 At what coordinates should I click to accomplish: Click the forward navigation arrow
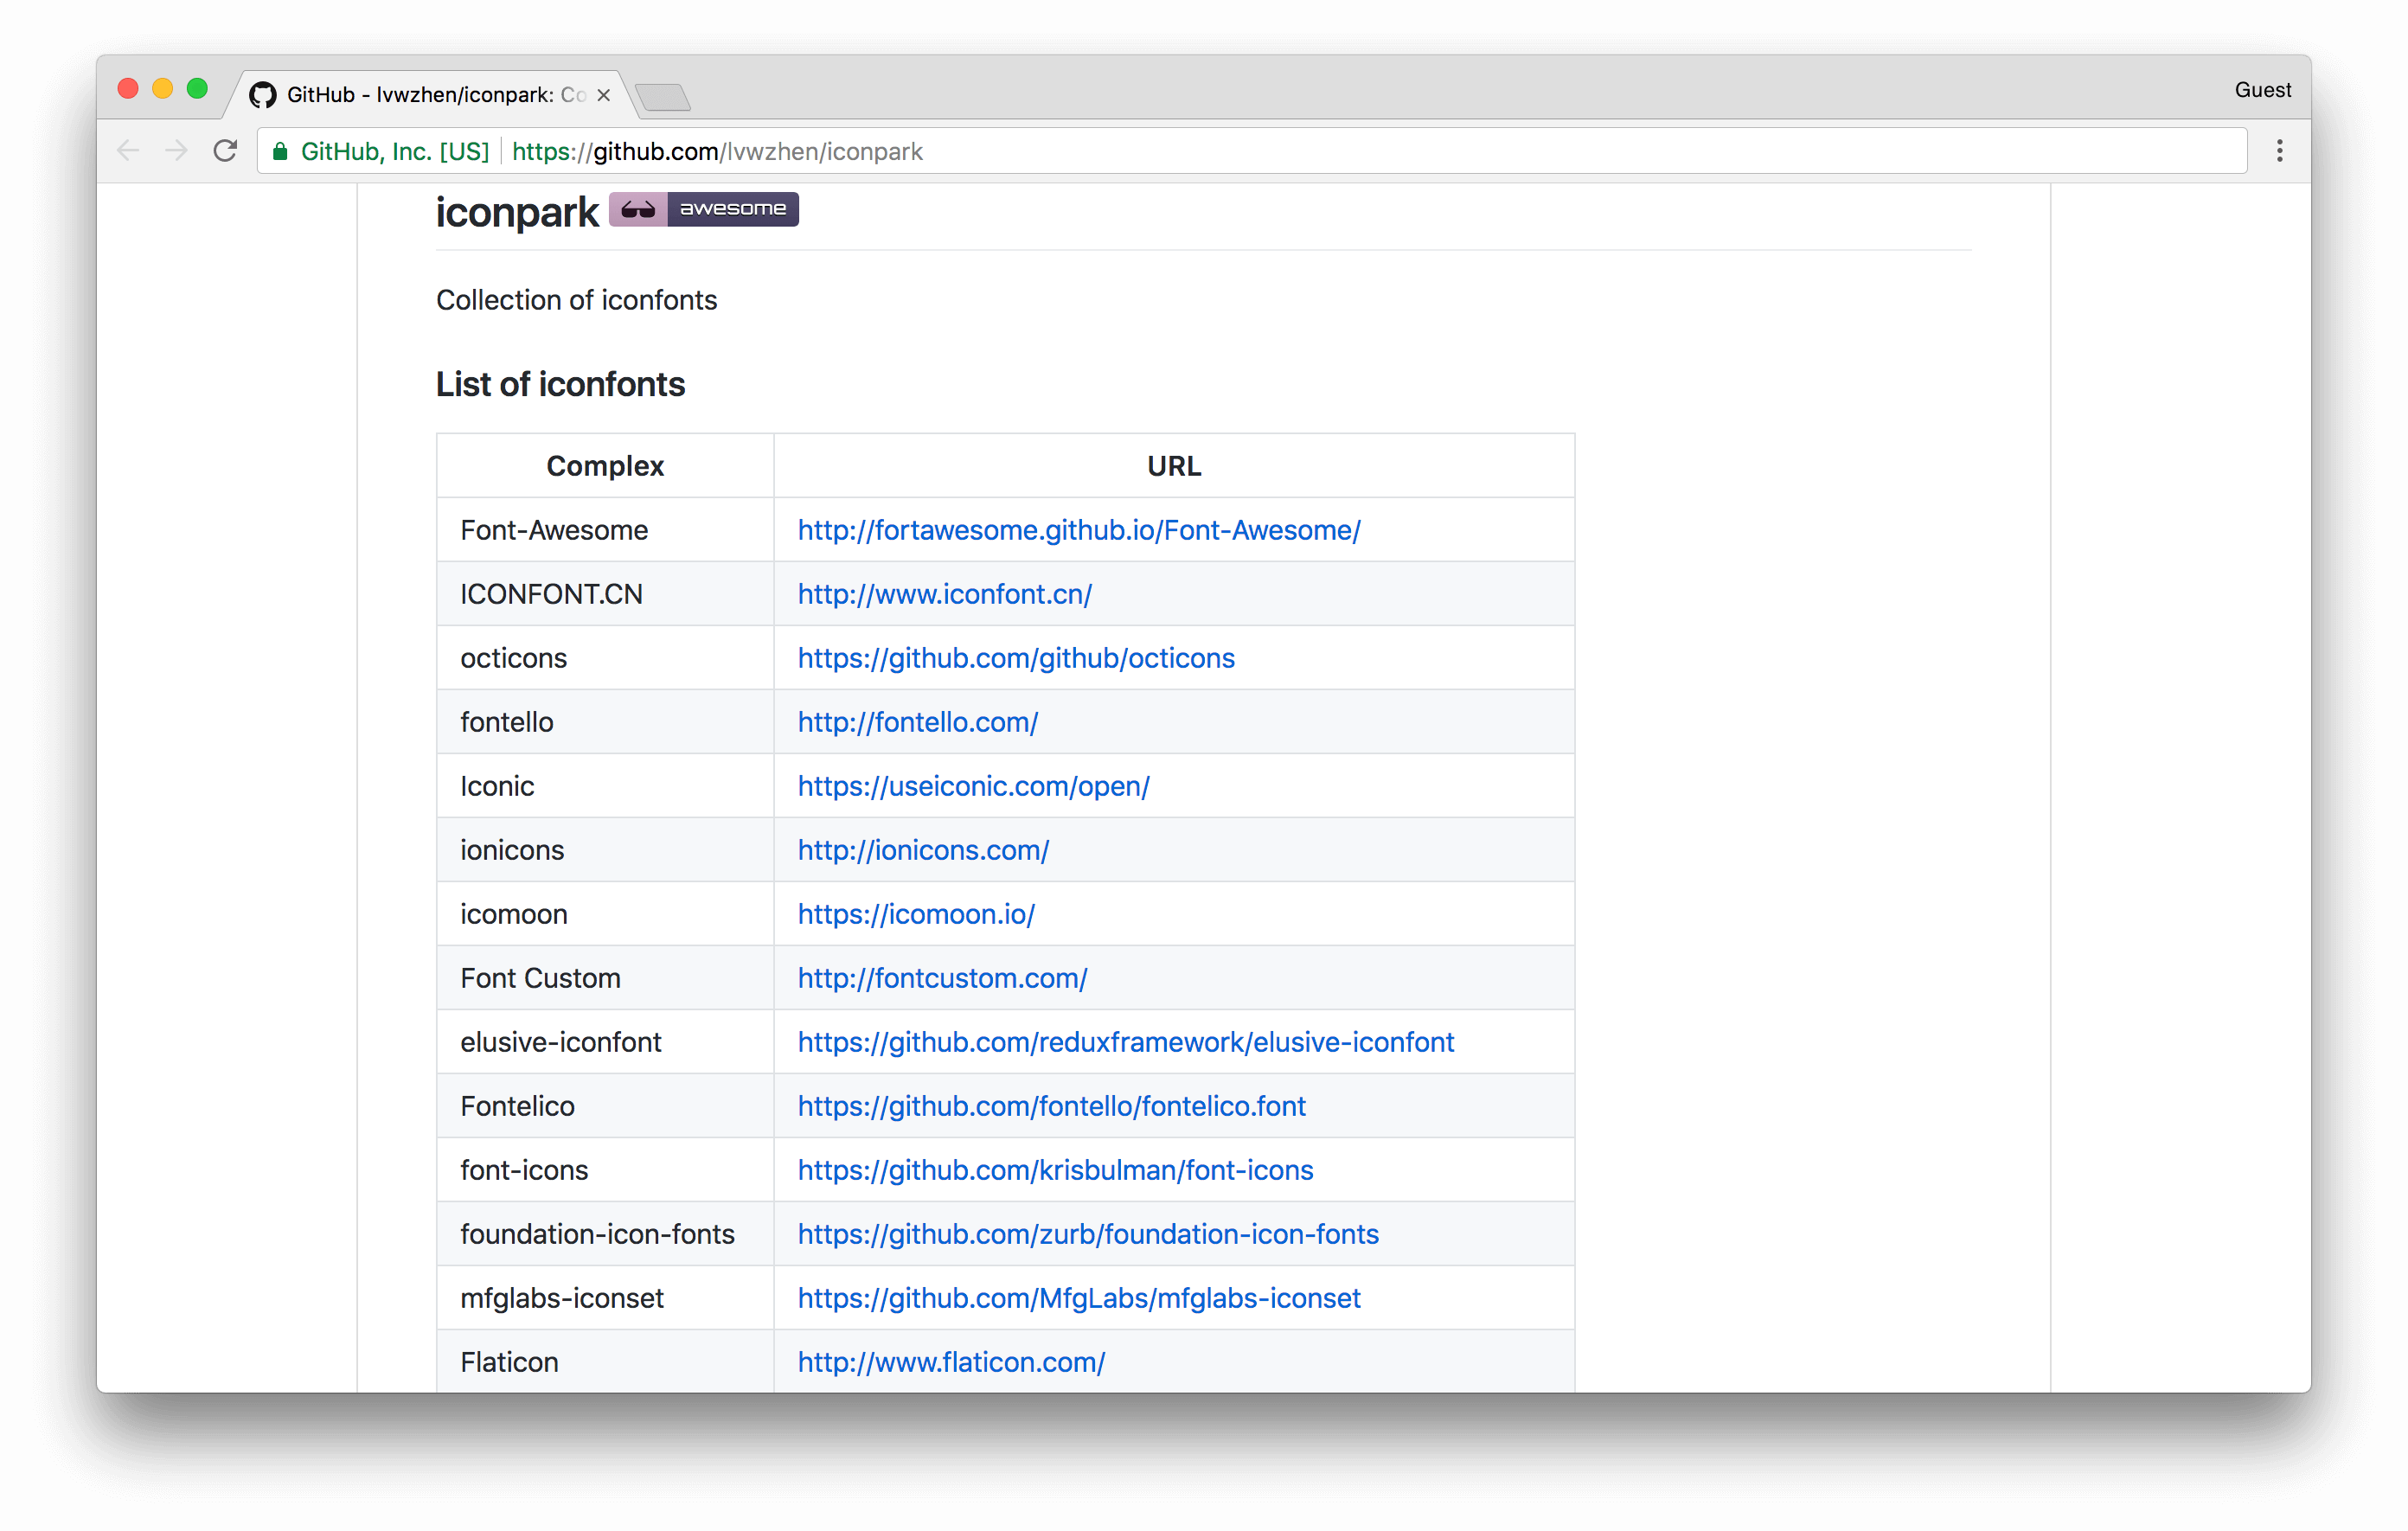[x=176, y=151]
